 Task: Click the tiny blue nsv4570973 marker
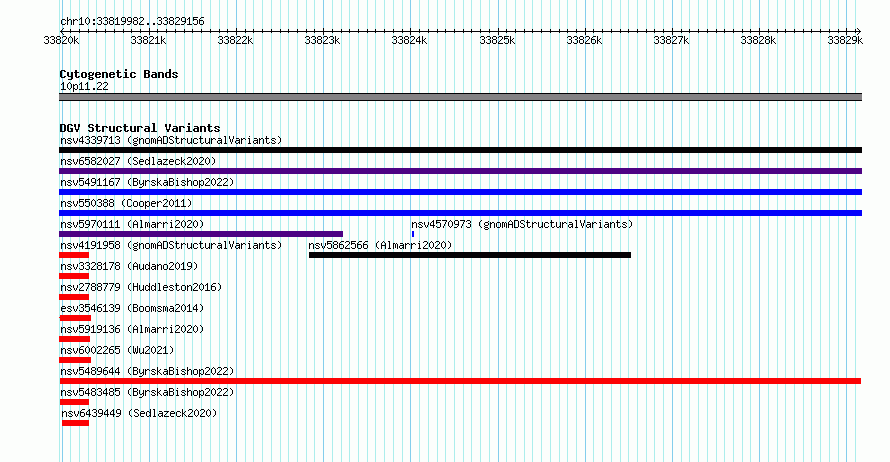[x=413, y=234]
